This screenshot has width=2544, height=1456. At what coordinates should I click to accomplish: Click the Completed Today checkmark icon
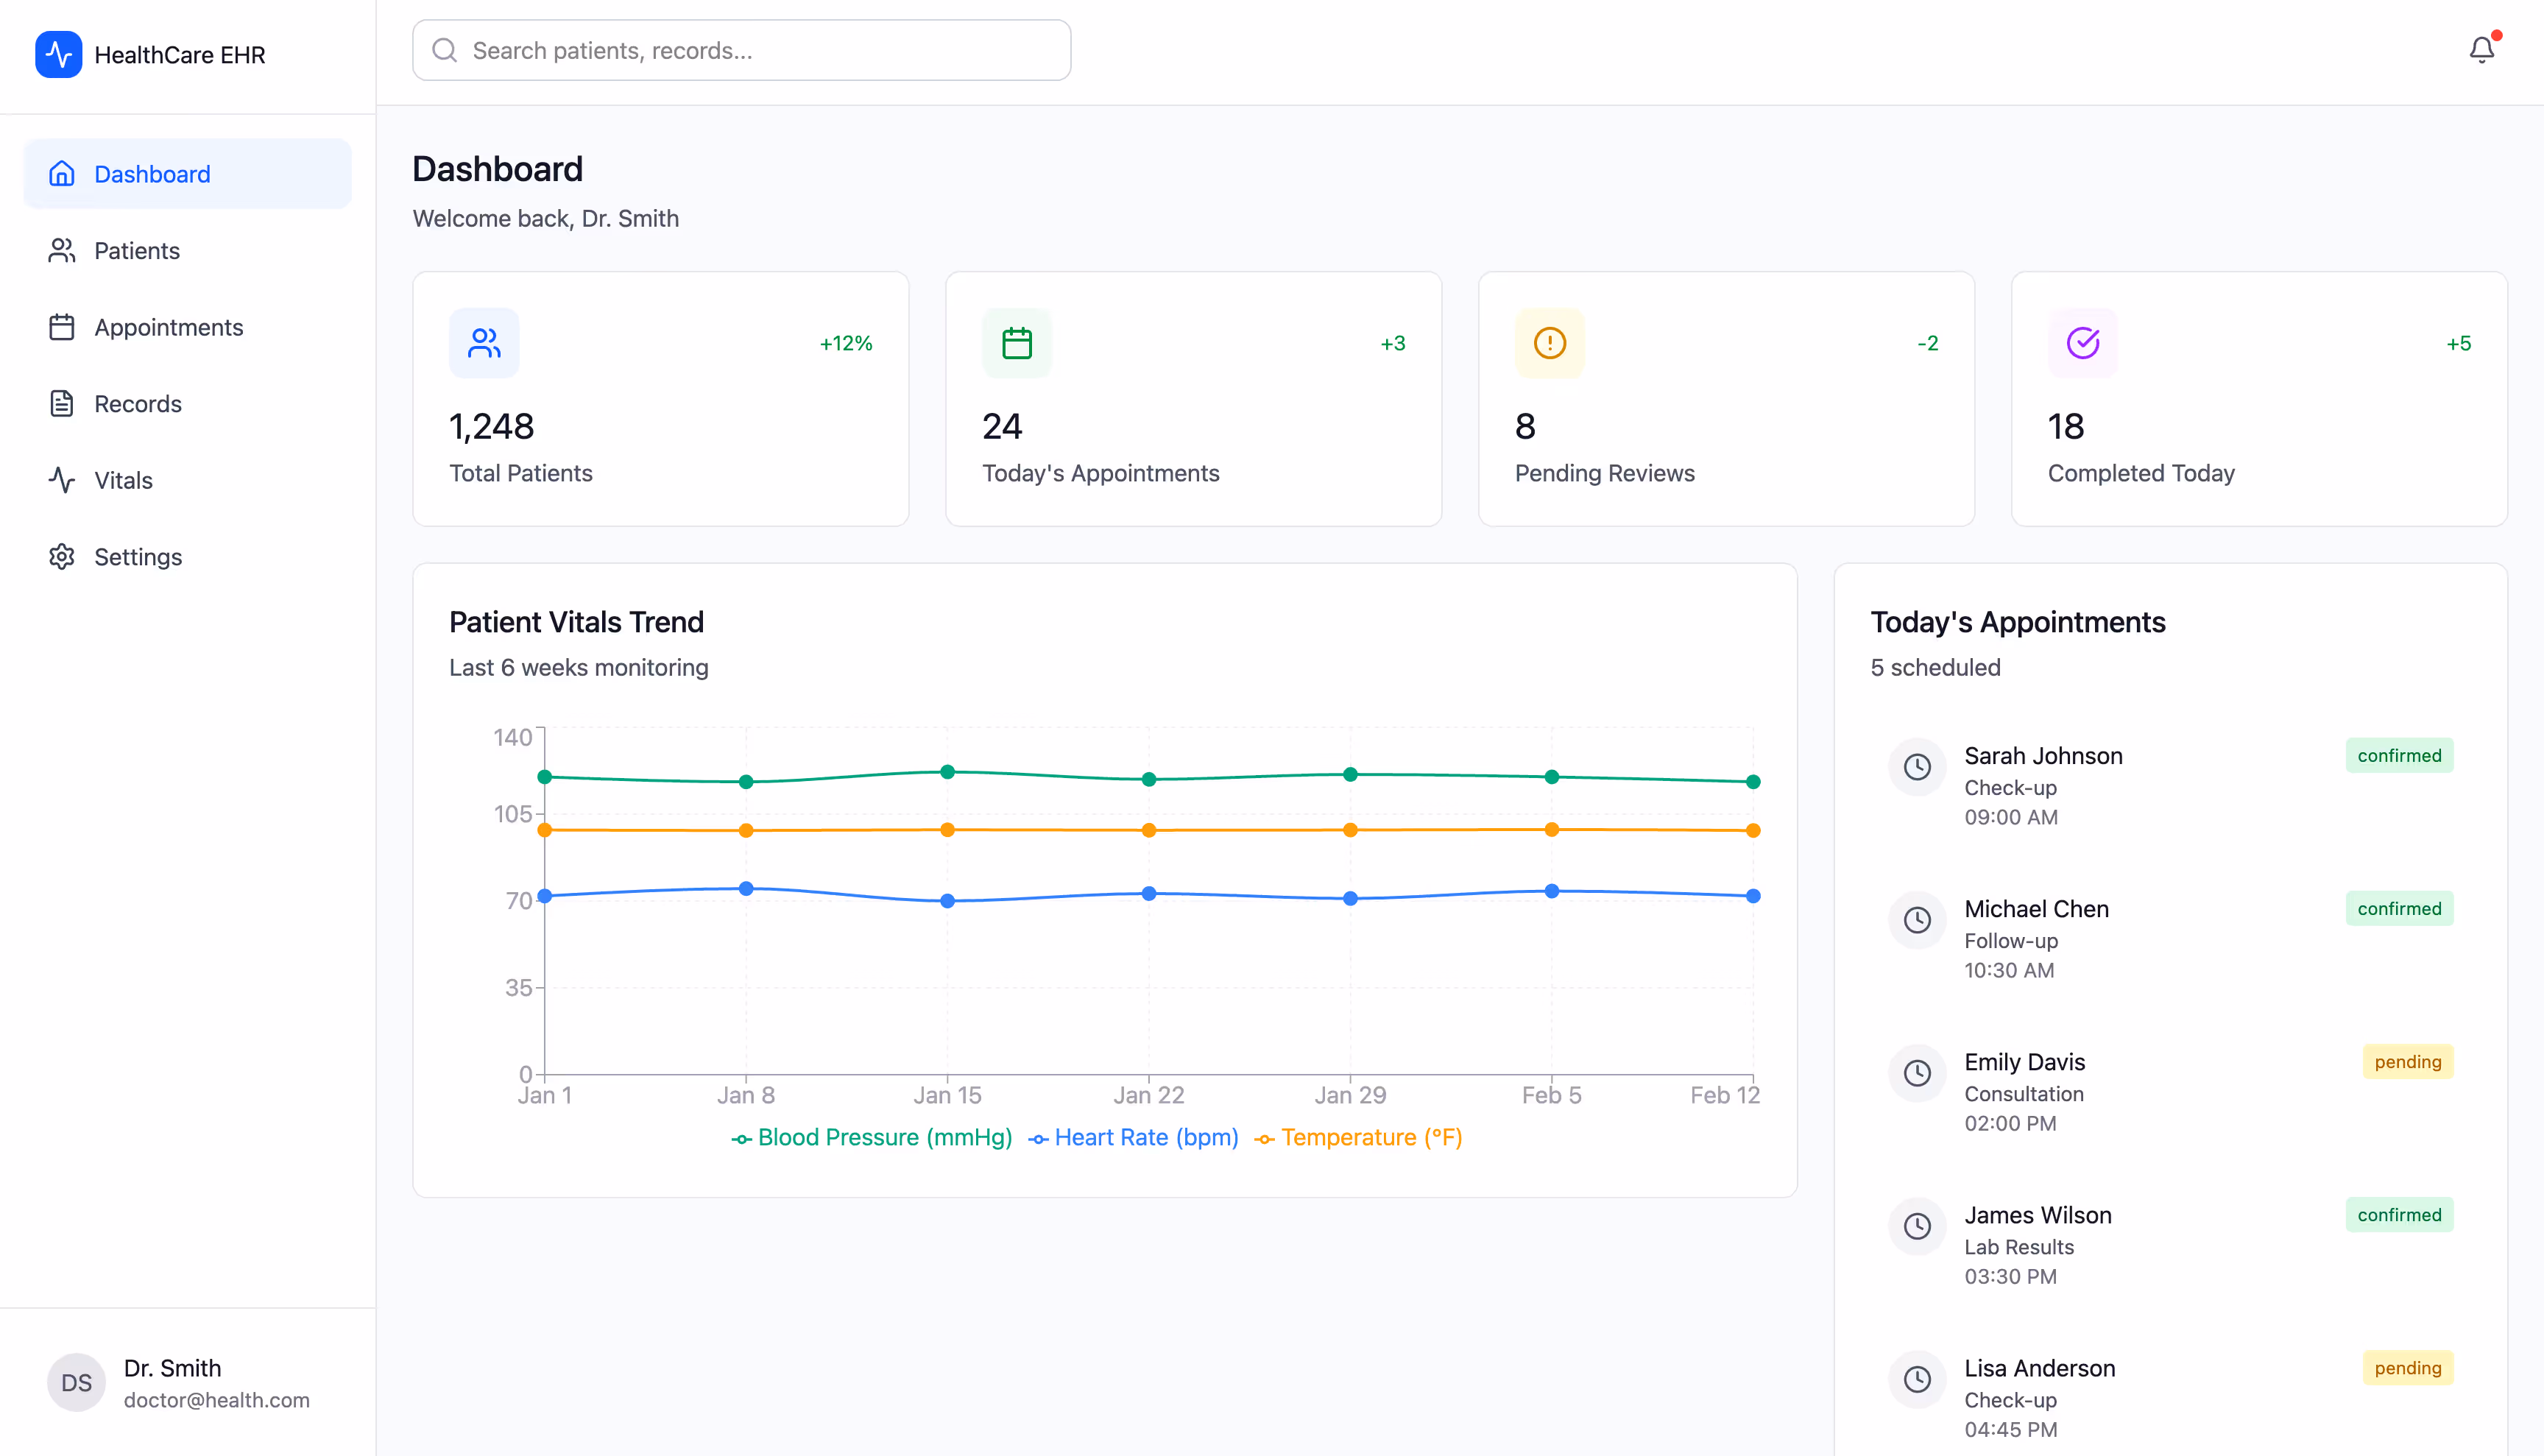[x=2082, y=343]
